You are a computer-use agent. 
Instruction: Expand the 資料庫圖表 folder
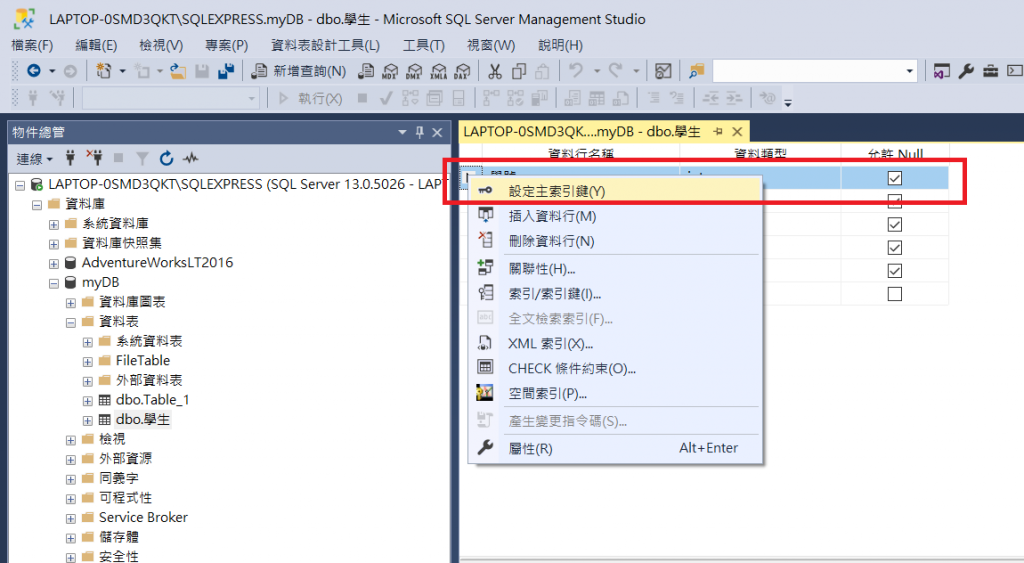[71, 303]
